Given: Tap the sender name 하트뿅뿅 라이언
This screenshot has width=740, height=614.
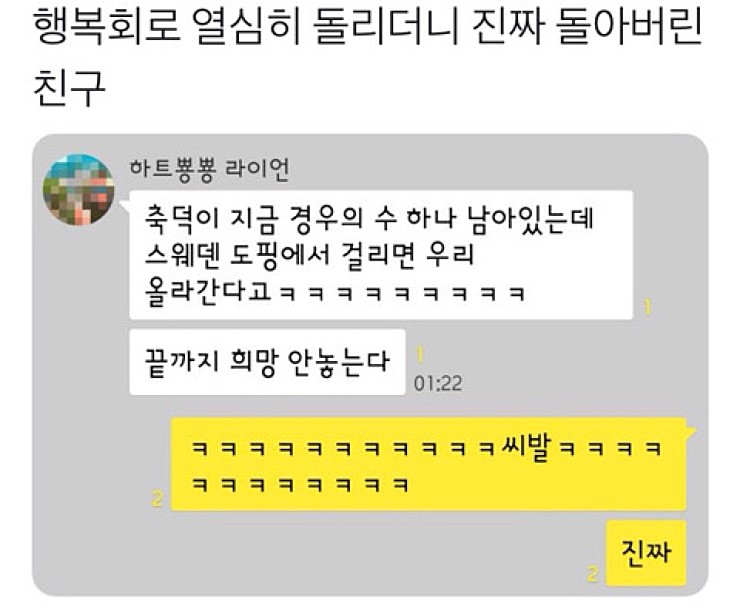Looking at the screenshot, I should coord(210,169).
